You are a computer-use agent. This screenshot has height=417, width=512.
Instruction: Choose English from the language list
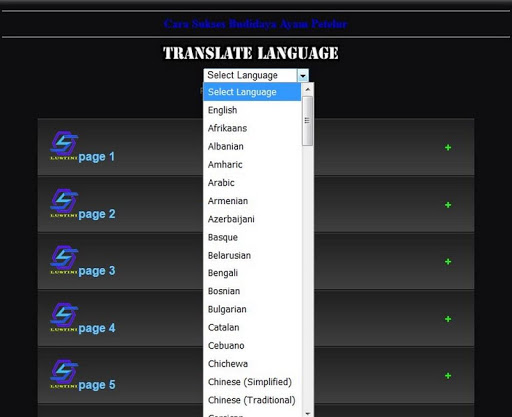click(252, 110)
